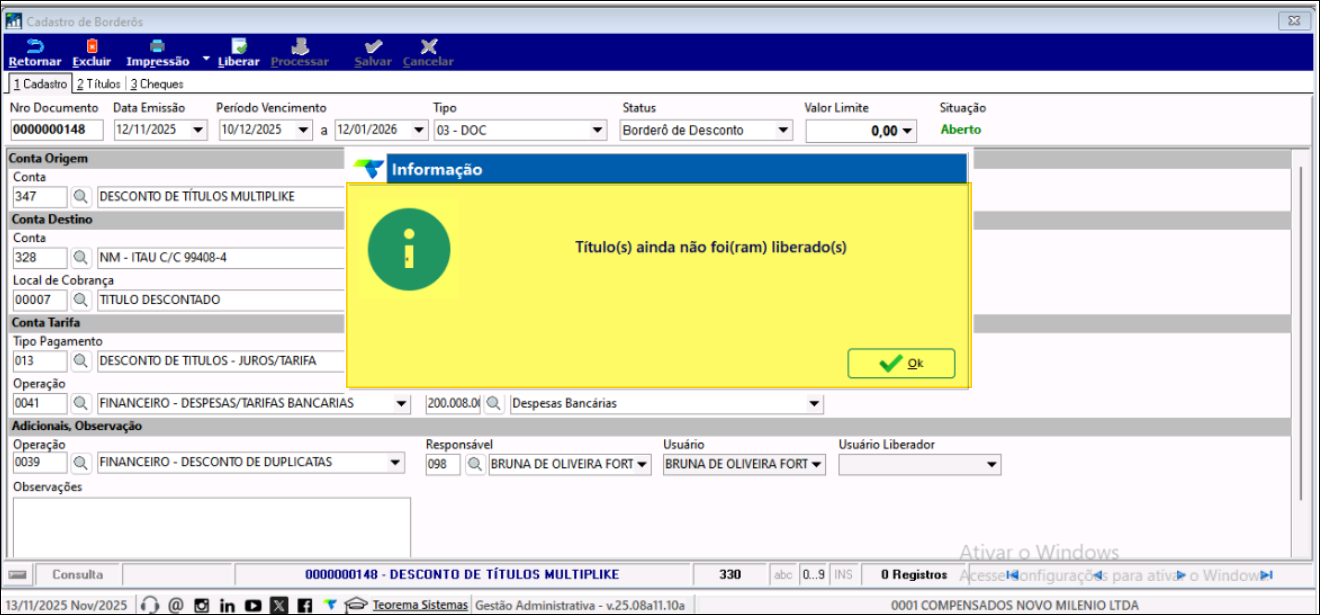Click search icon beside Local de Cobrança
Image resolution: width=1320 pixels, height=615 pixels.
tap(81, 299)
